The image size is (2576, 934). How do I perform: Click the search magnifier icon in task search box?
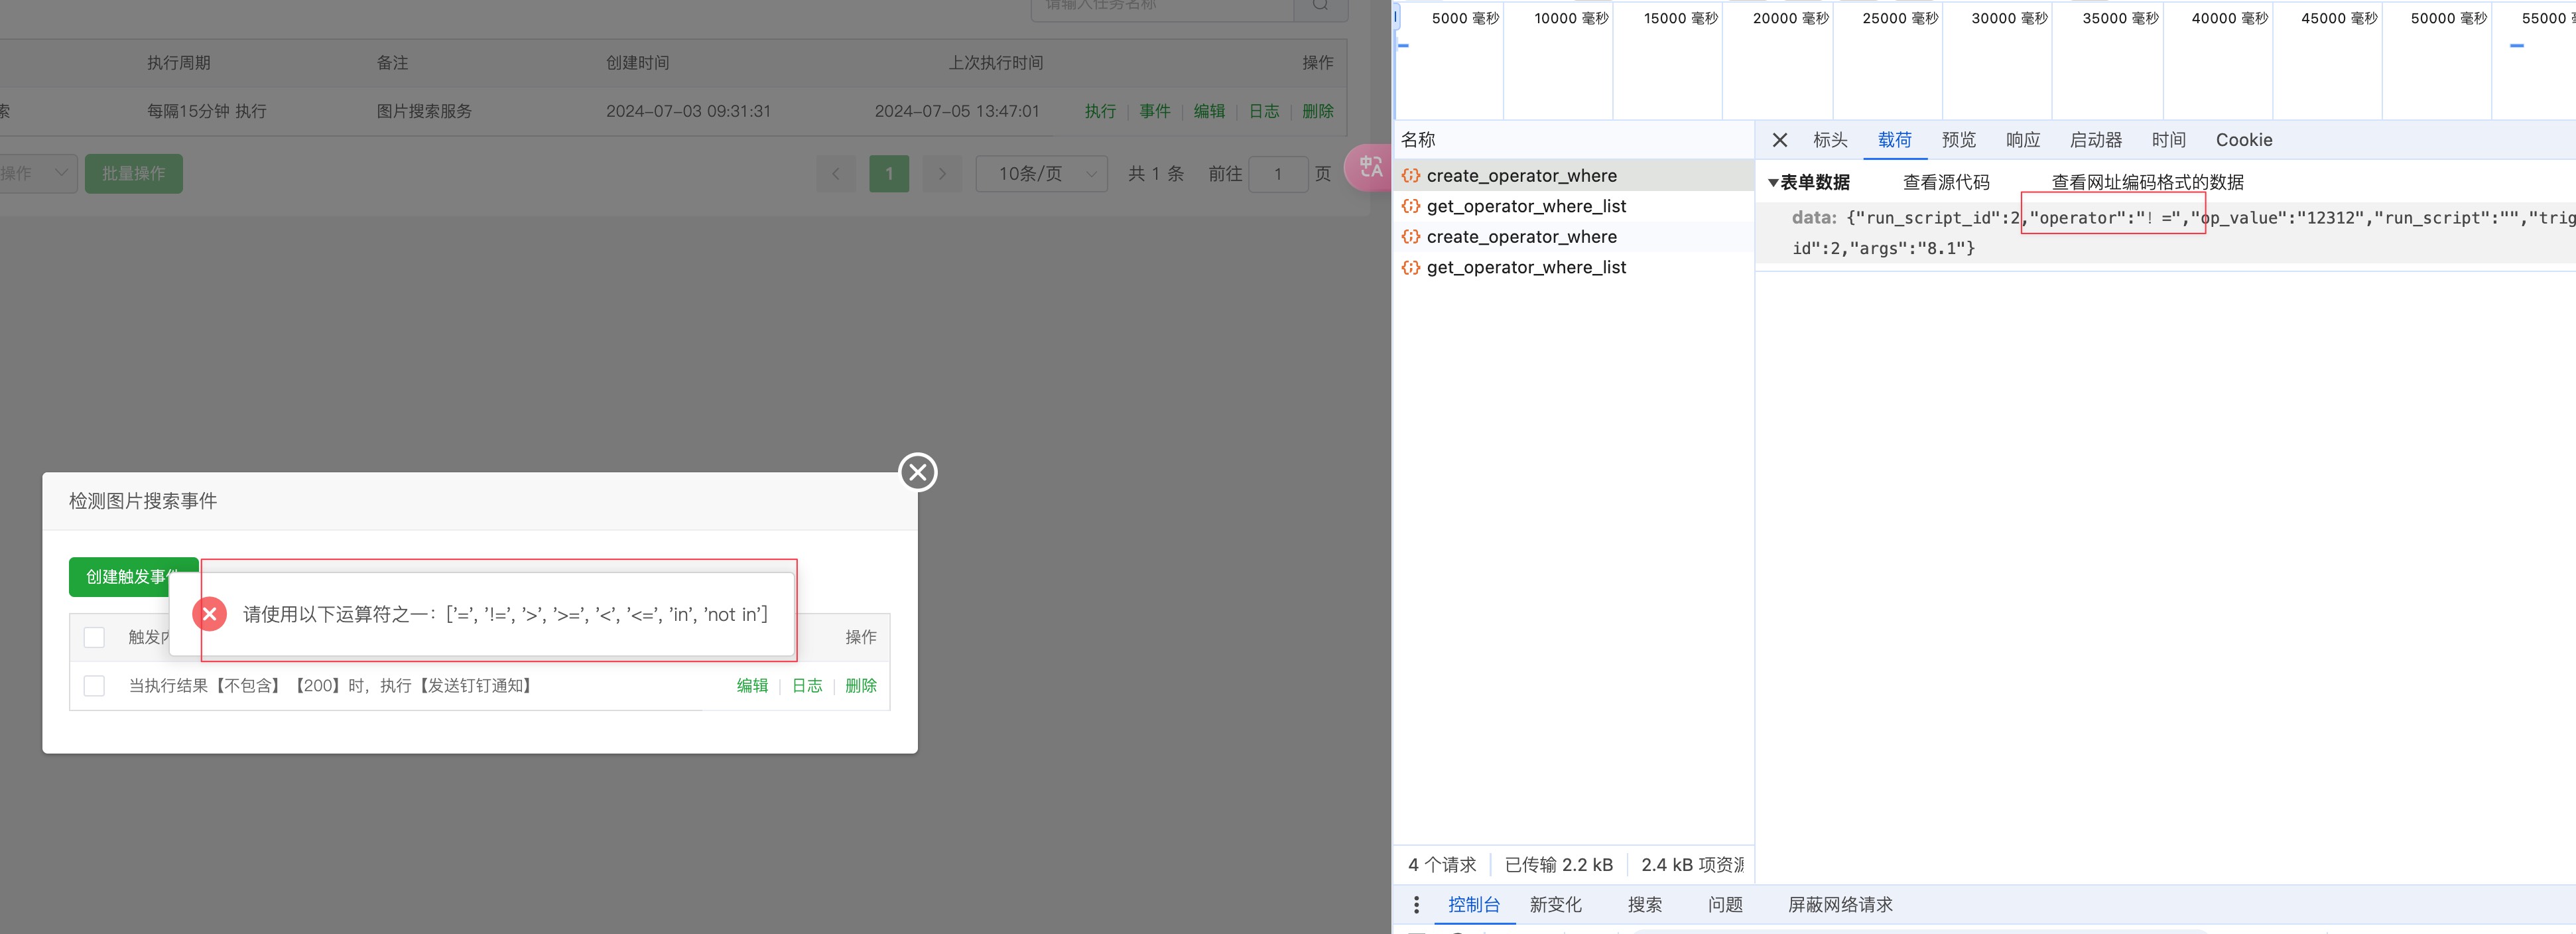point(1321,5)
